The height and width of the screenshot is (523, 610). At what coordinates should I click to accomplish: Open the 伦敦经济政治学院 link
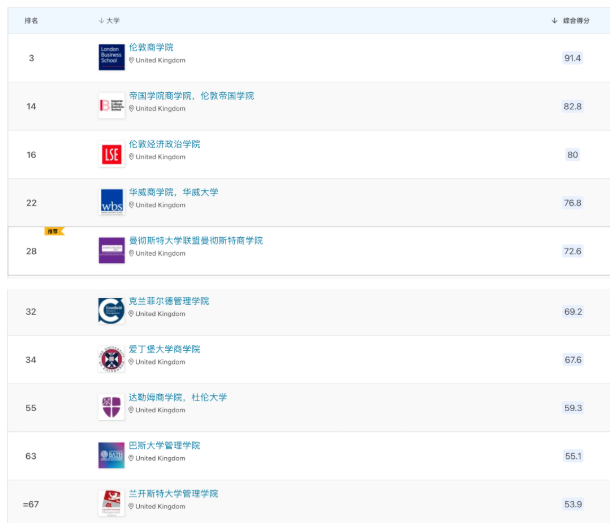point(165,144)
